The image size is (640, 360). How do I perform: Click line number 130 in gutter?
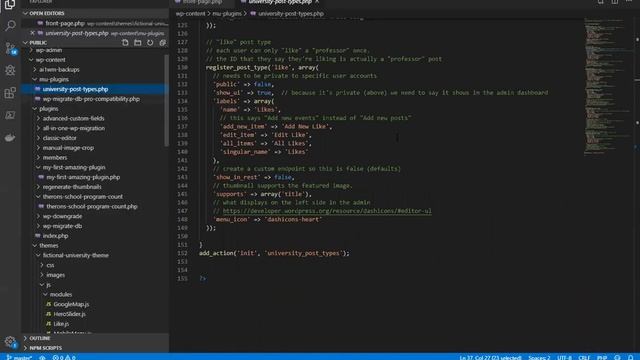[x=182, y=67]
